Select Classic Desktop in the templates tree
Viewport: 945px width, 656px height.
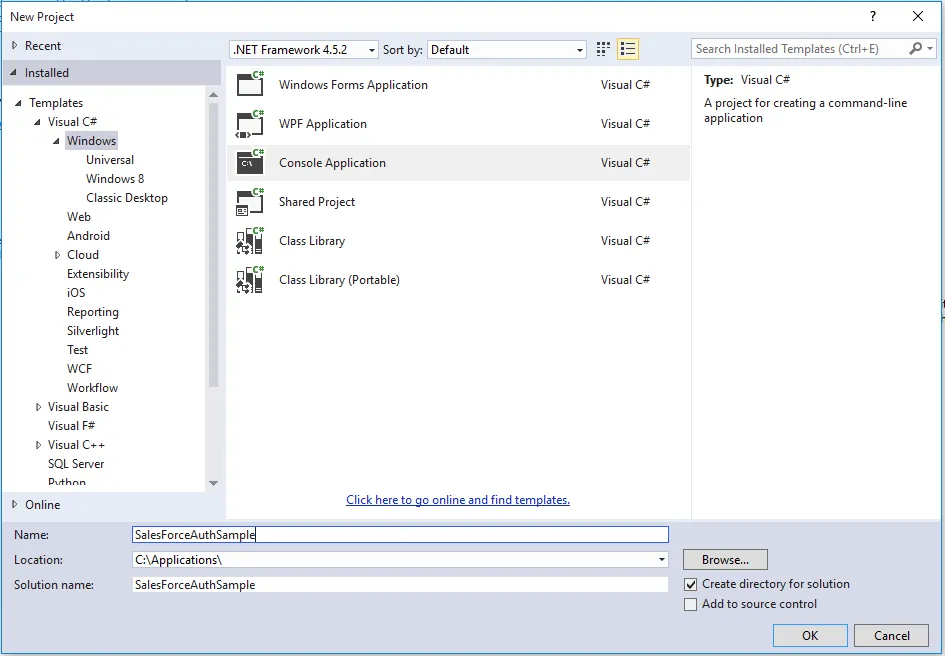[127, 198]
